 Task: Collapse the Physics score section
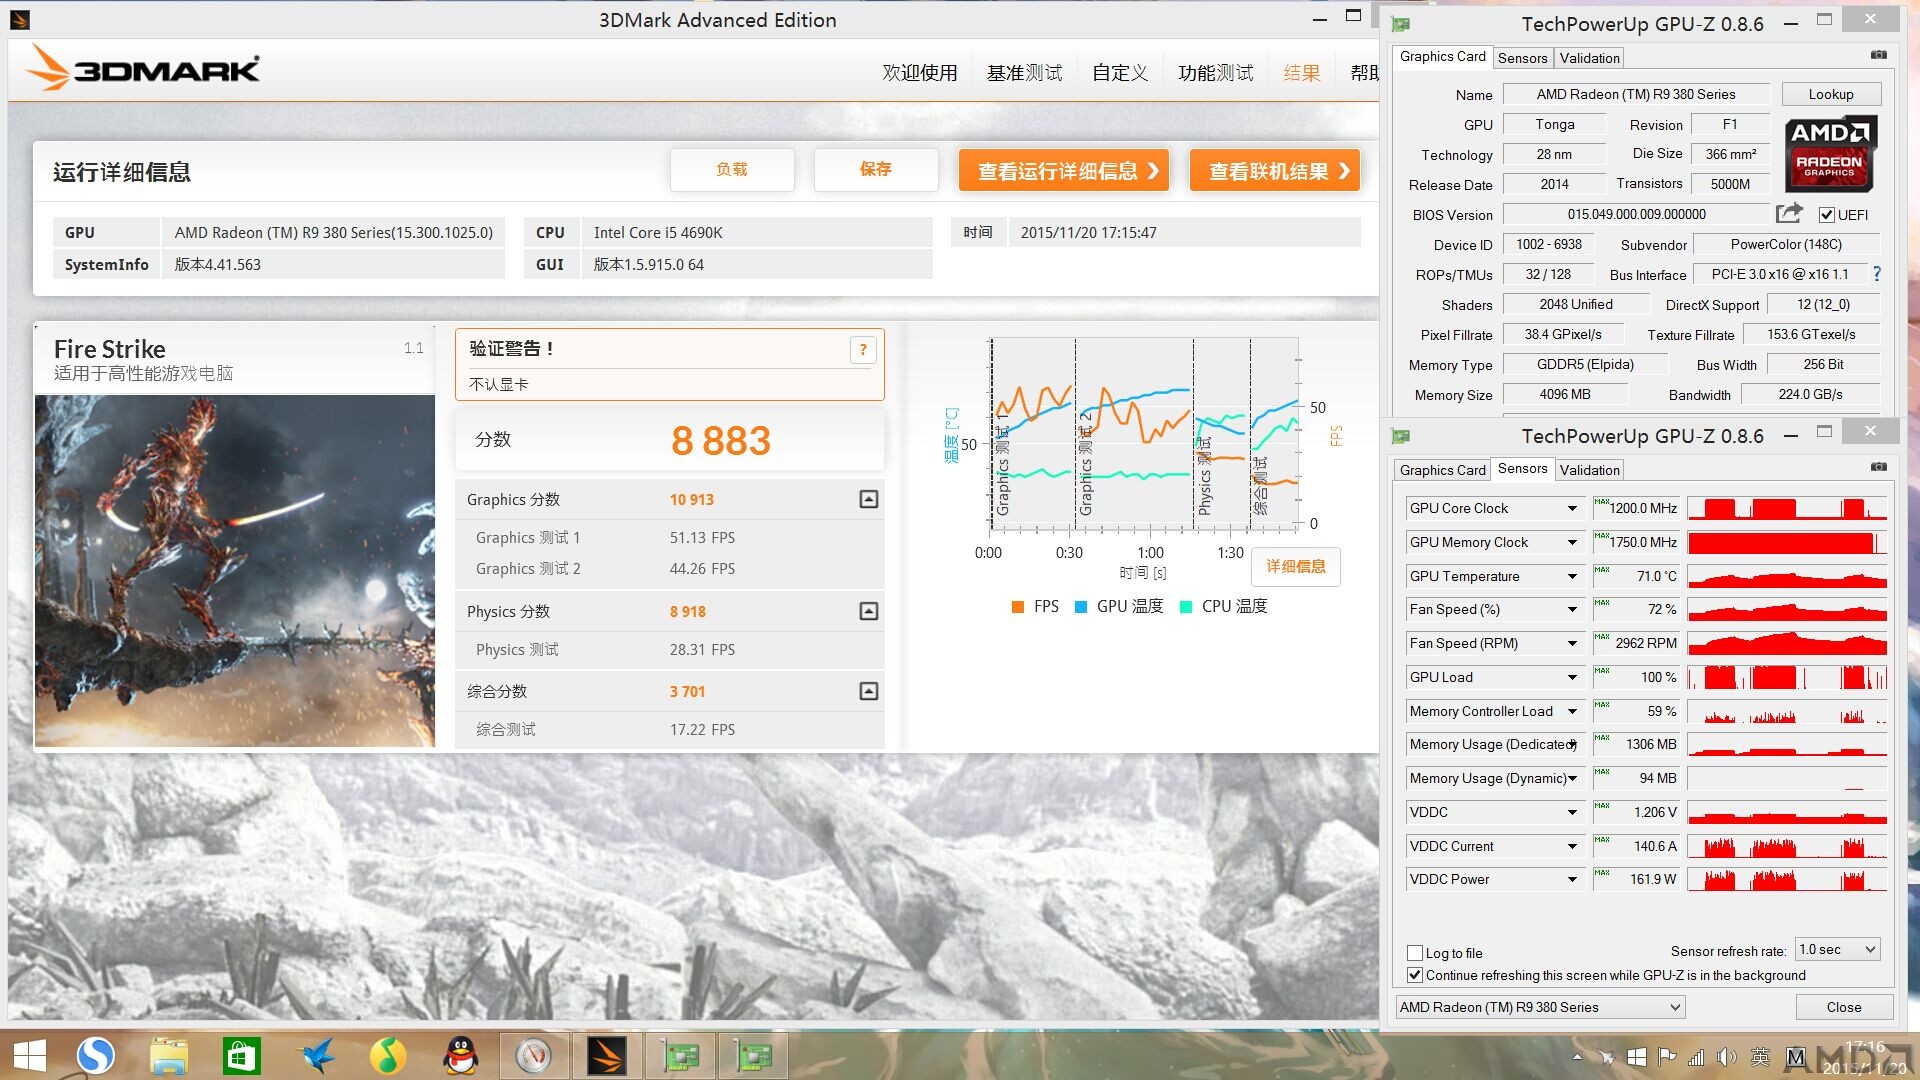[x=869, y=611]
